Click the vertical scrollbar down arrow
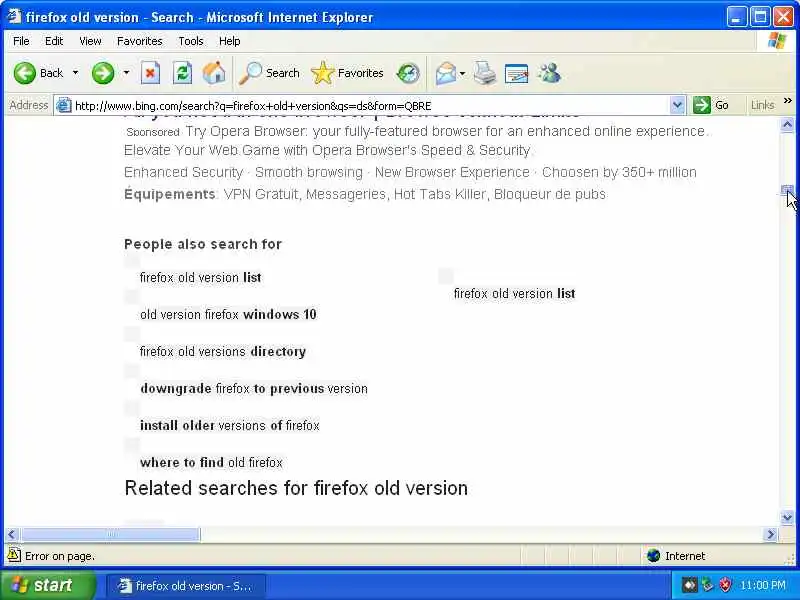The image size is (800, 600). [x=787, y=518]
